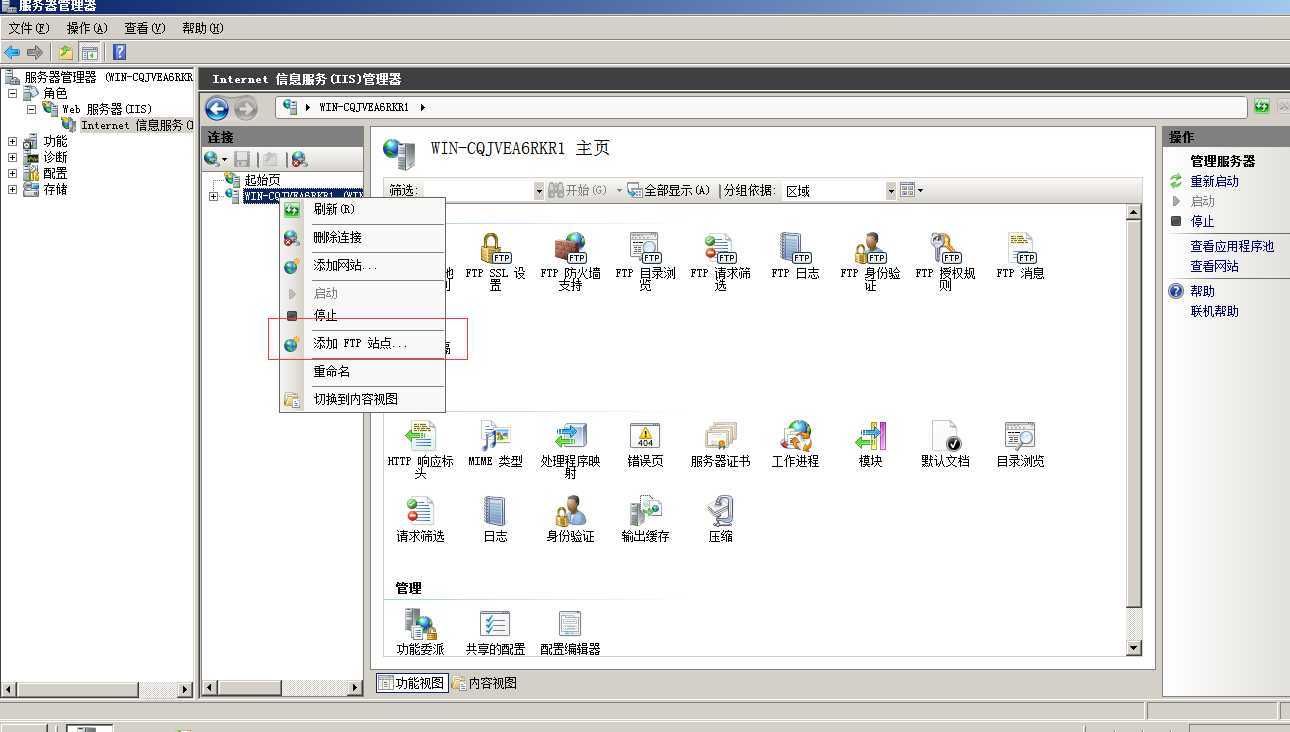
Task: Choose 添加网站... from the context menu
Action: tap(362, 266)
